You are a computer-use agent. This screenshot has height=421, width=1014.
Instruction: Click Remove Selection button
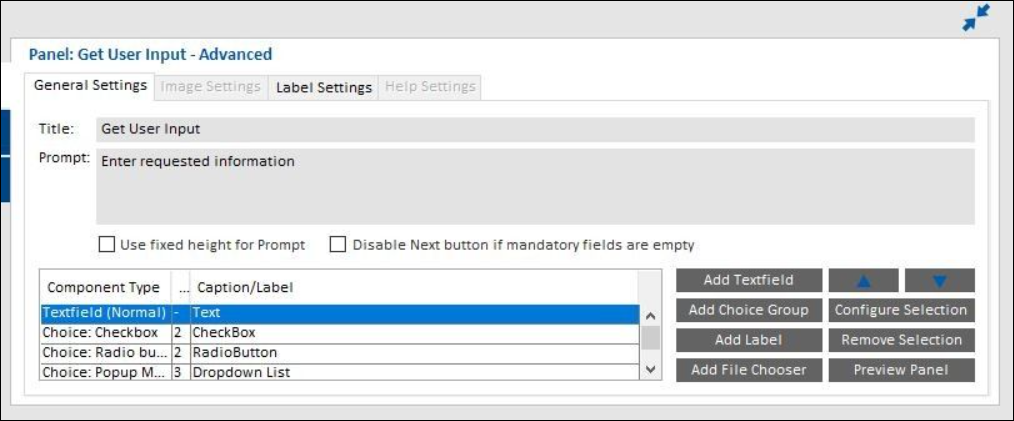click(x=900, y=340)
